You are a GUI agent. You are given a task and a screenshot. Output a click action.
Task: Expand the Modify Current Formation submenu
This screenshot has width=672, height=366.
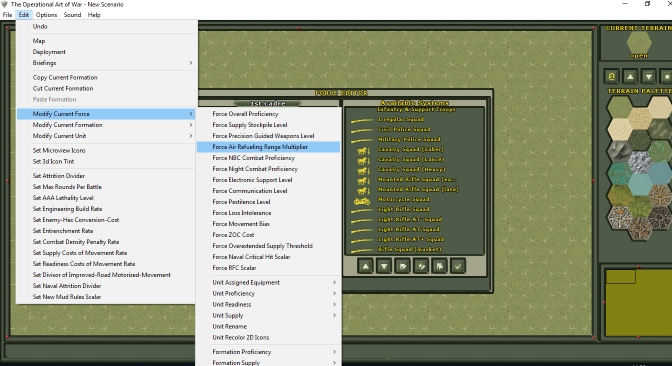pyautogui.click(x=106, y=125)
